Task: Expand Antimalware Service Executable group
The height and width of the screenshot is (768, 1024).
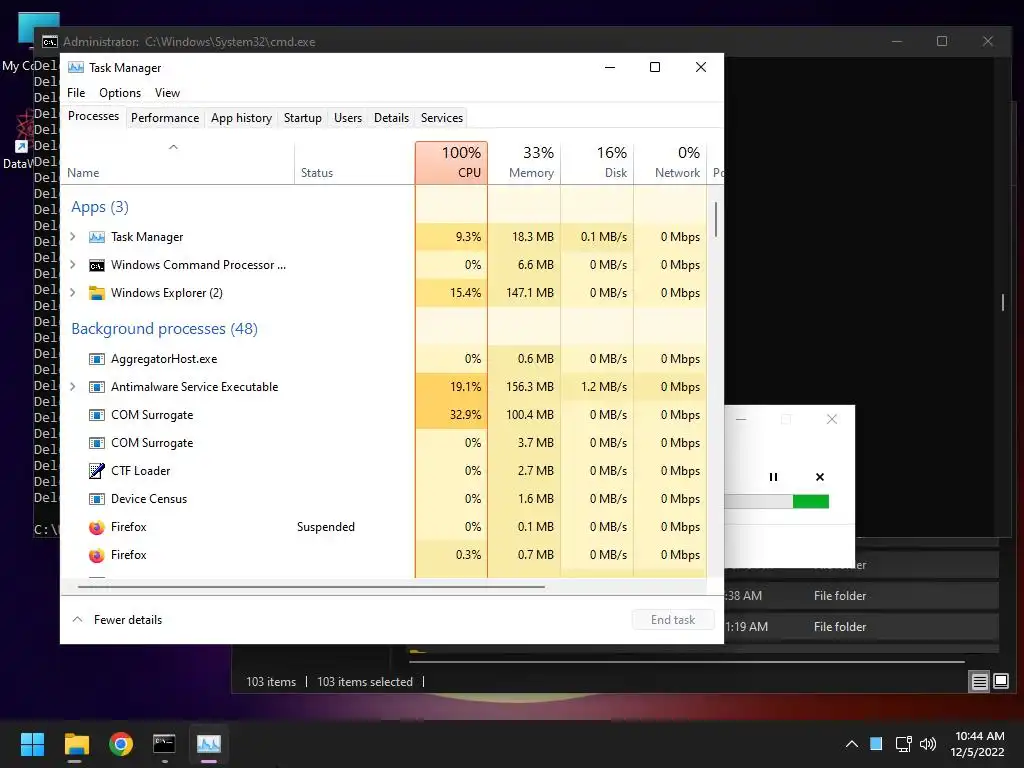Action: (73, 387)
